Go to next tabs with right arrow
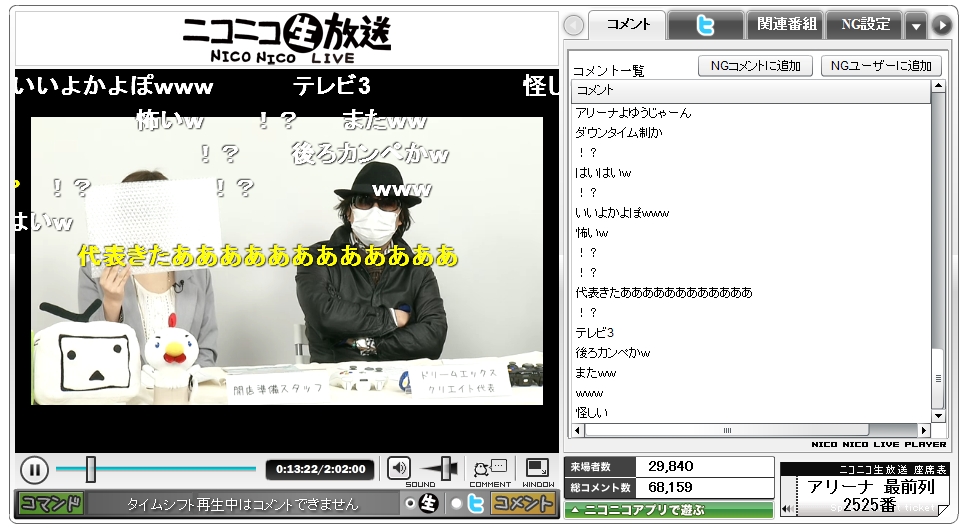 pyautogui.click(x=942, y=25)
